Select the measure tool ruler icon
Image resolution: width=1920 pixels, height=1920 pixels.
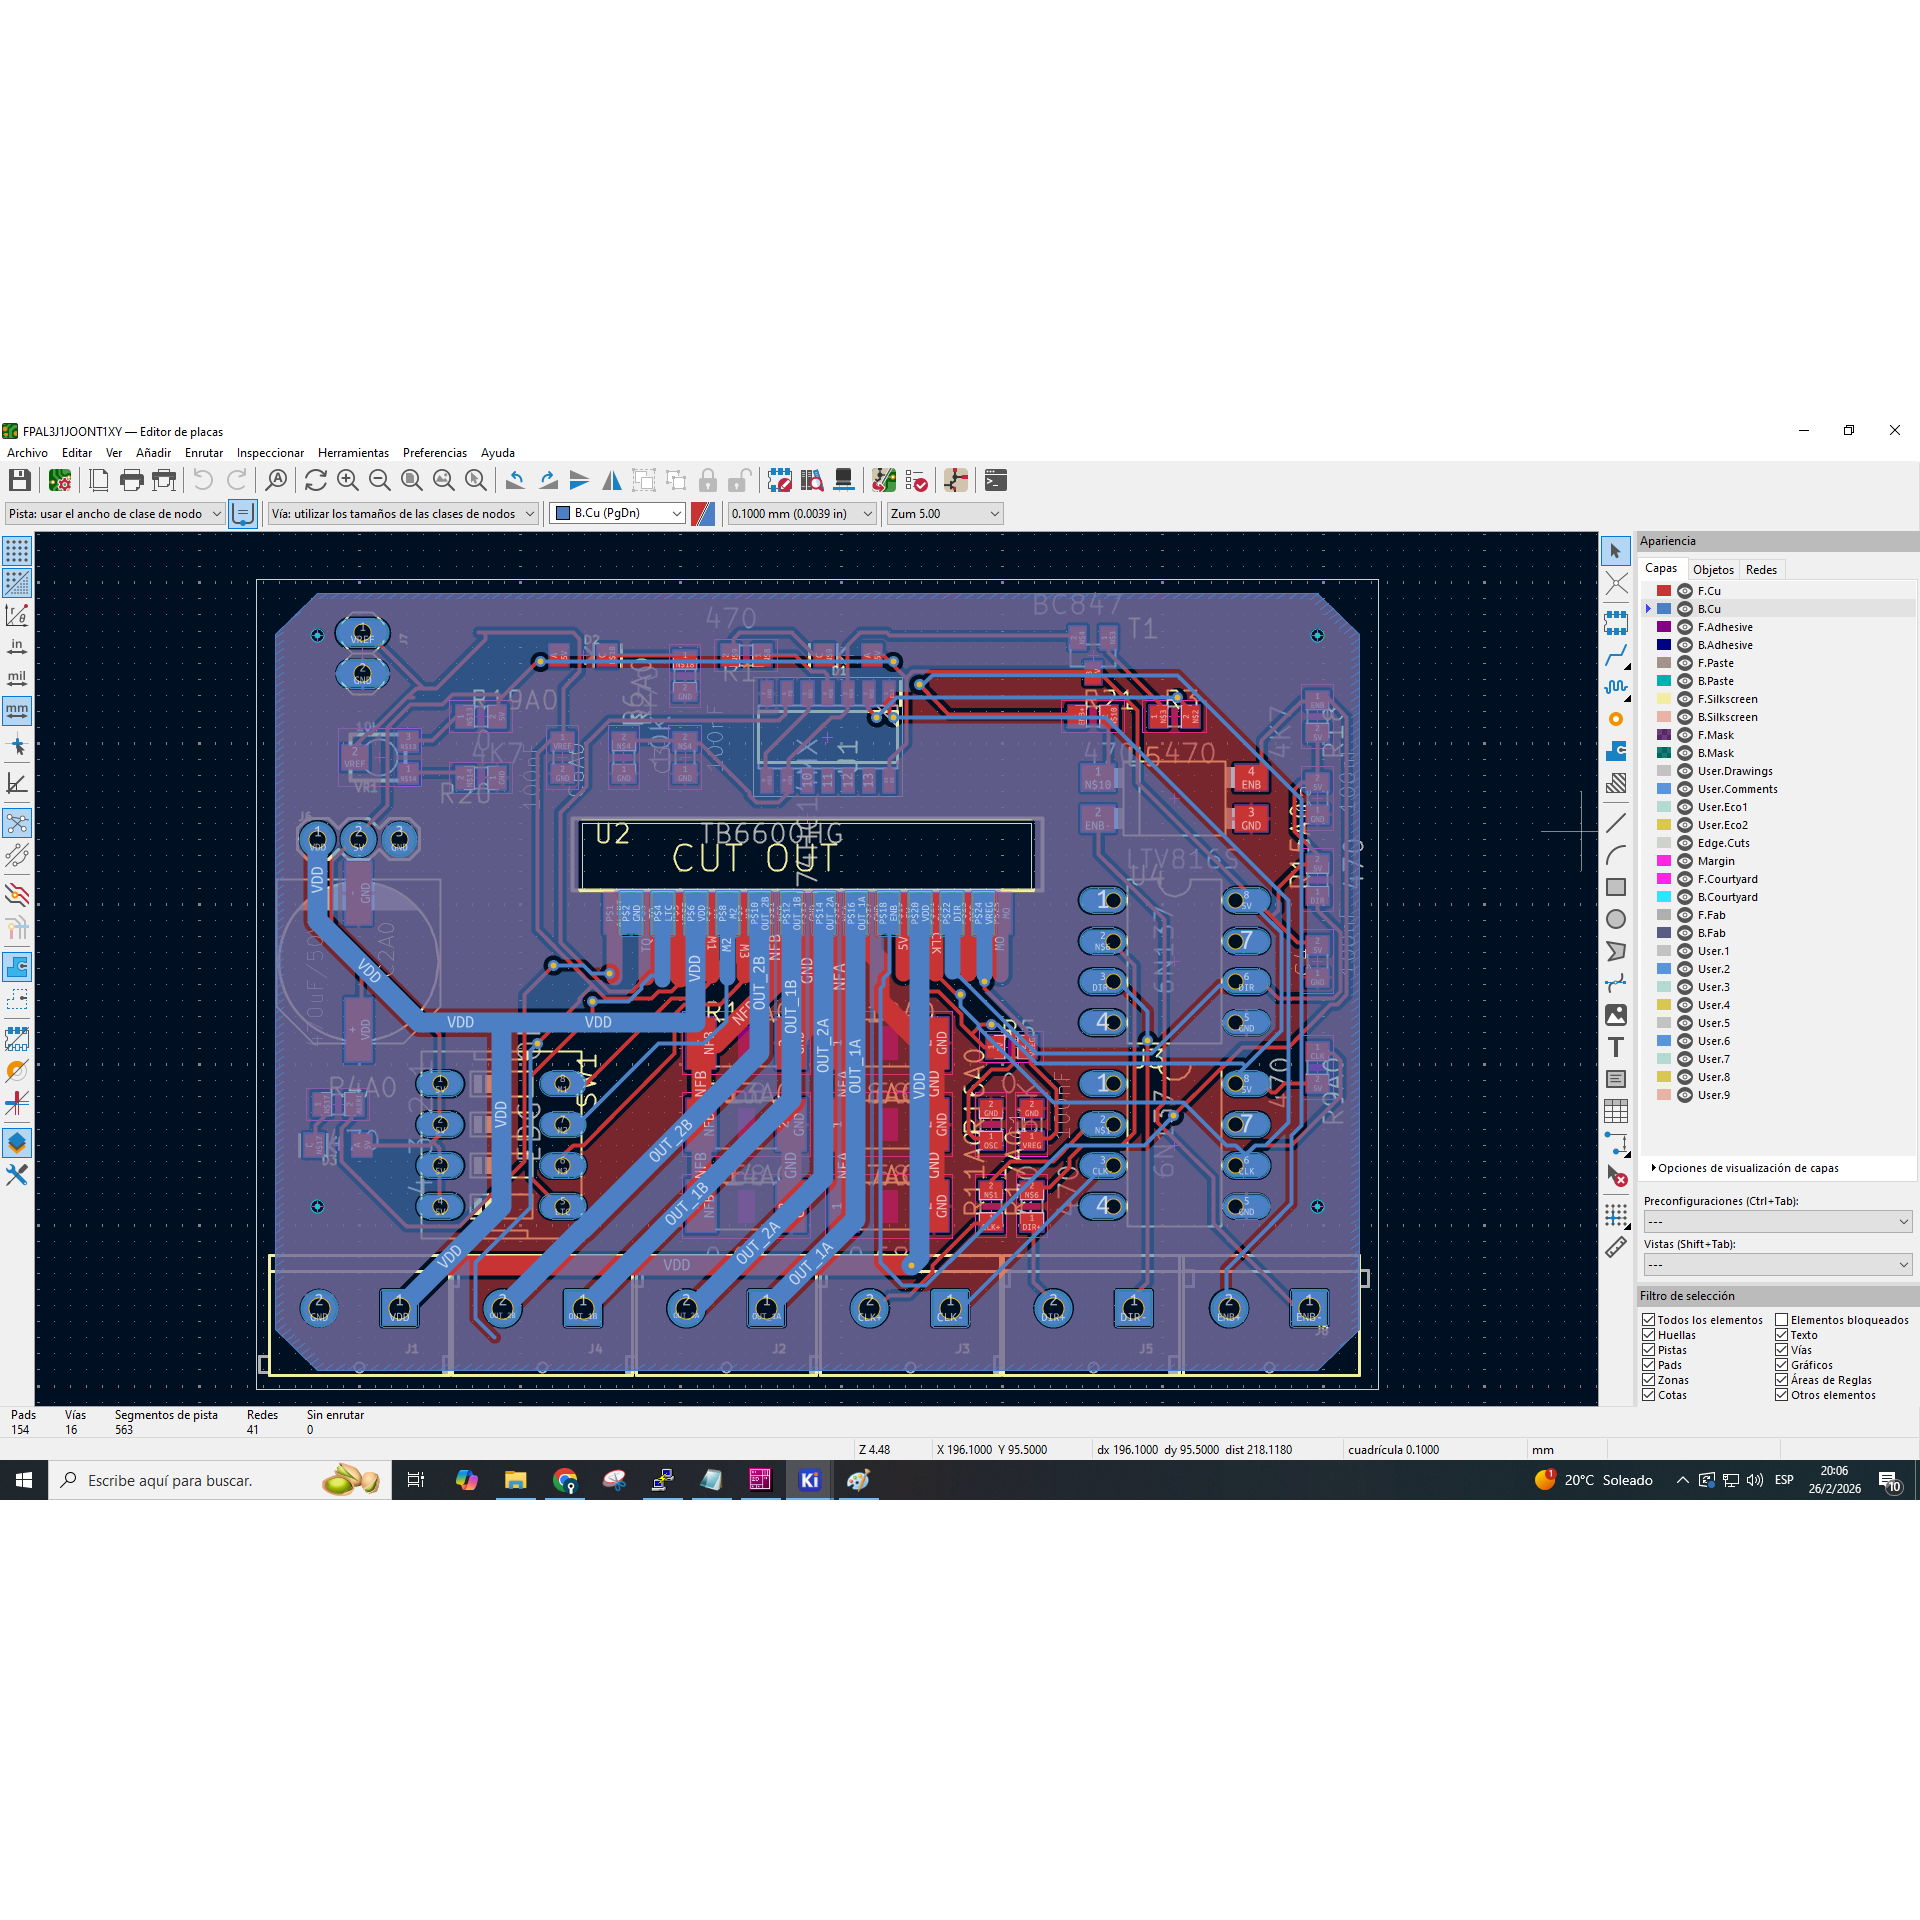pyautogui.click(x=1616, y=1247)
